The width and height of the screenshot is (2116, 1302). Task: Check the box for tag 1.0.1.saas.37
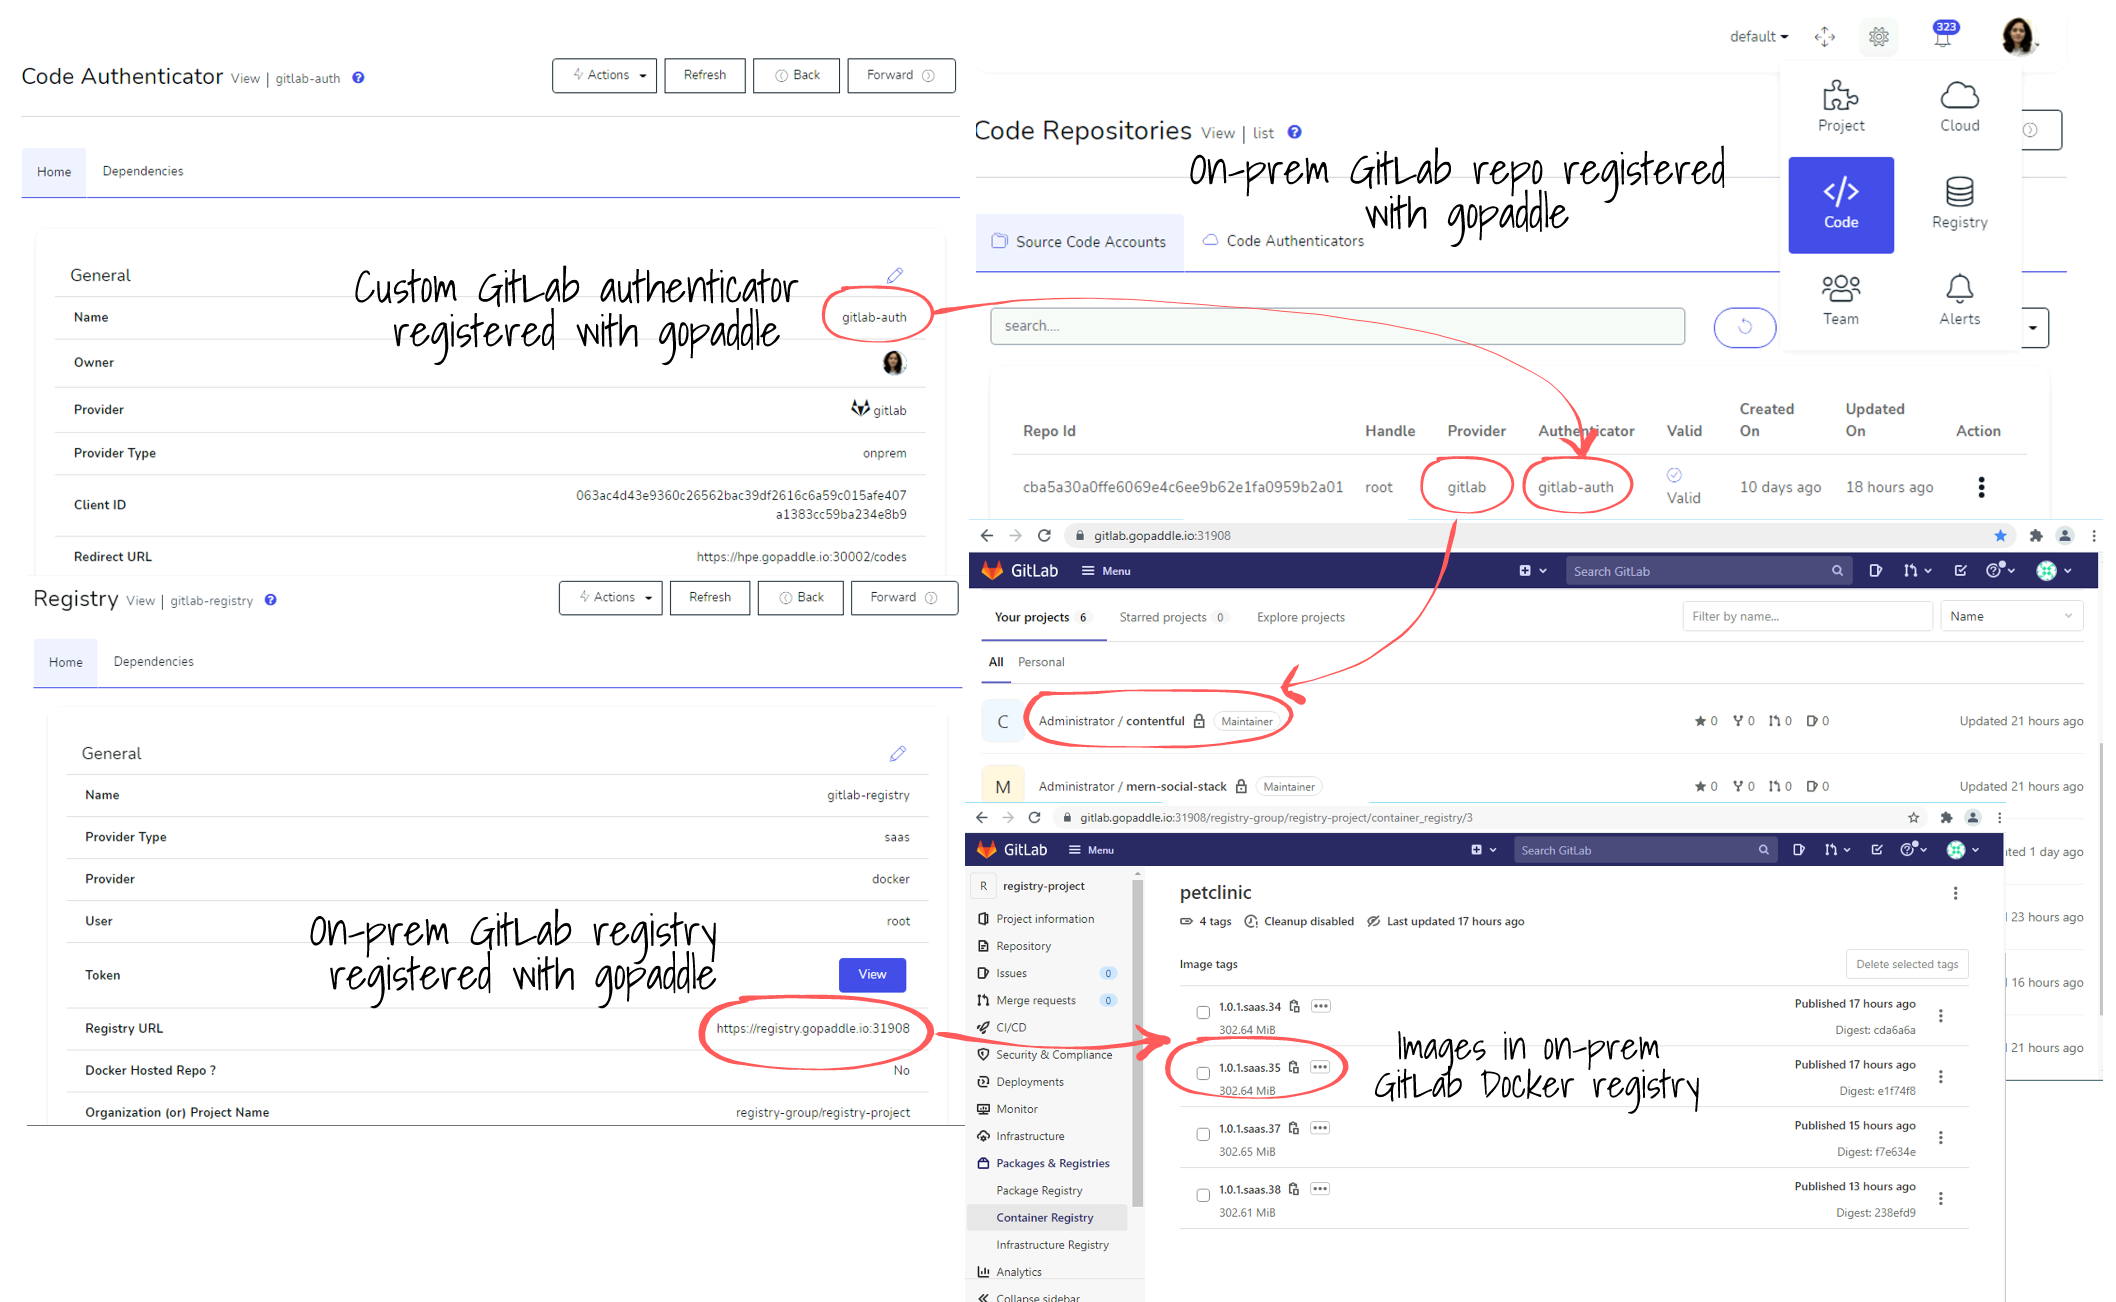tap(1203, 1135)
